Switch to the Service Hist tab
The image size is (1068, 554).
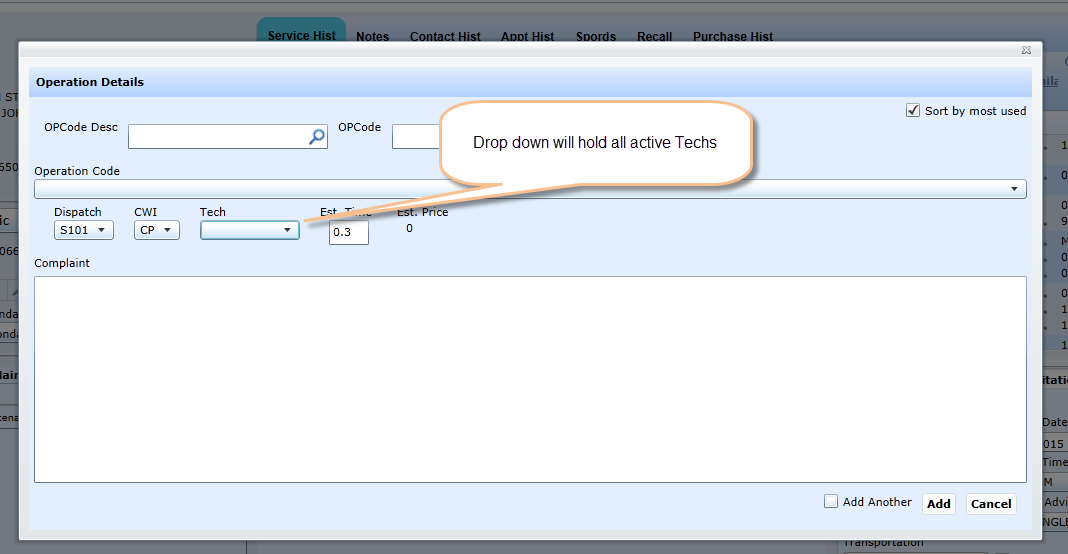pos(301,35)
